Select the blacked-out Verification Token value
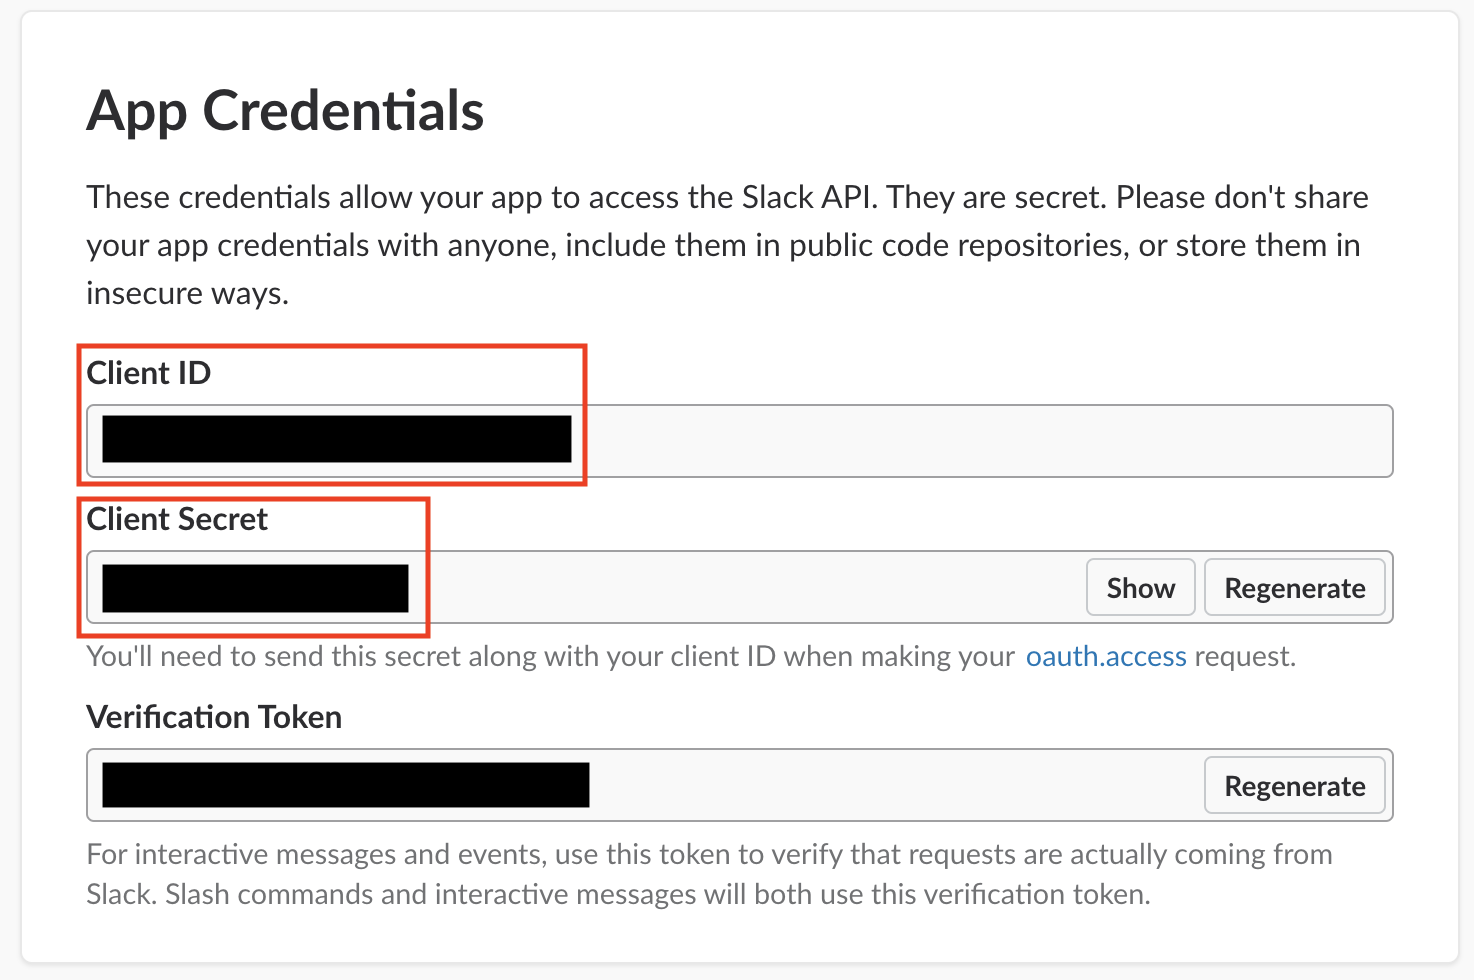This screenshot has height=980, width=1474. (345, 785)
